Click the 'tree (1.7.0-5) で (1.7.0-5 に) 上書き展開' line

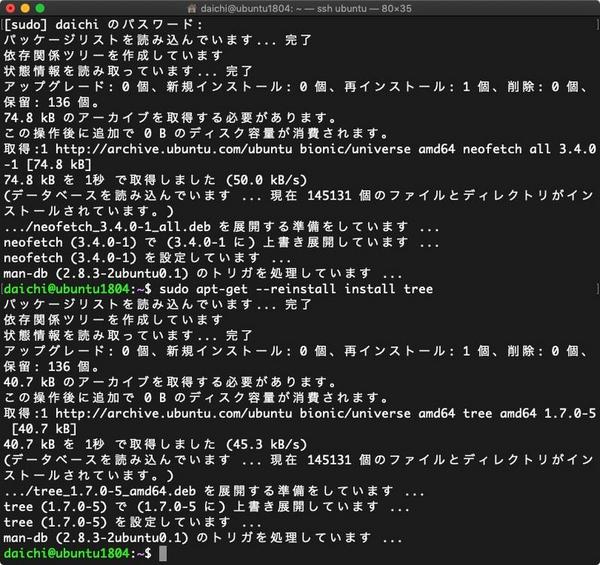207,506
